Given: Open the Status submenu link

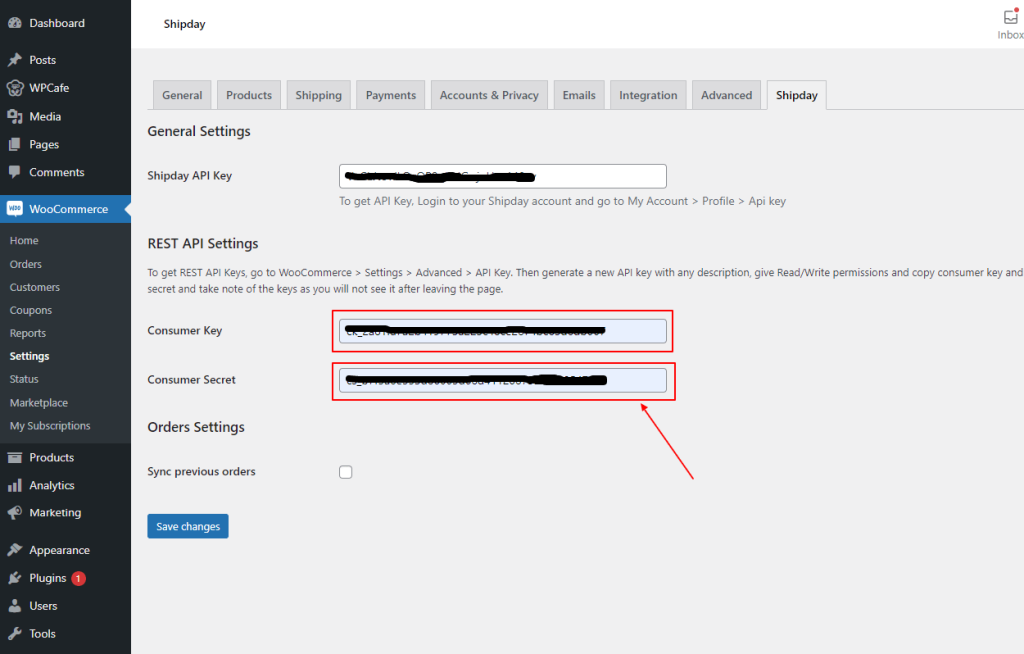Looking at the screenshot, I should click(24, 379).
